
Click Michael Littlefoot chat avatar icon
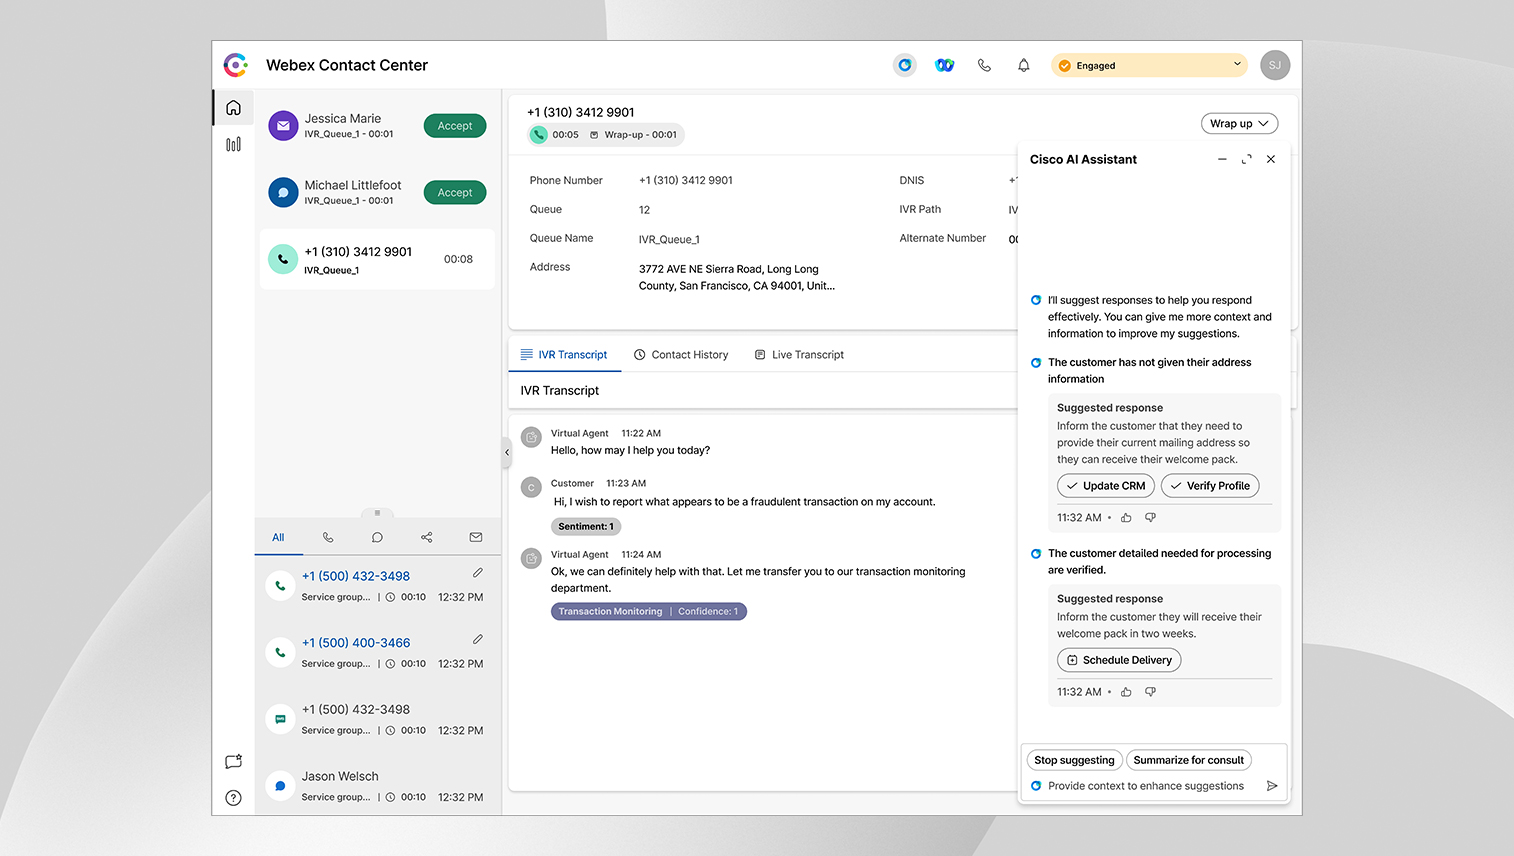(x=283, y=192)
